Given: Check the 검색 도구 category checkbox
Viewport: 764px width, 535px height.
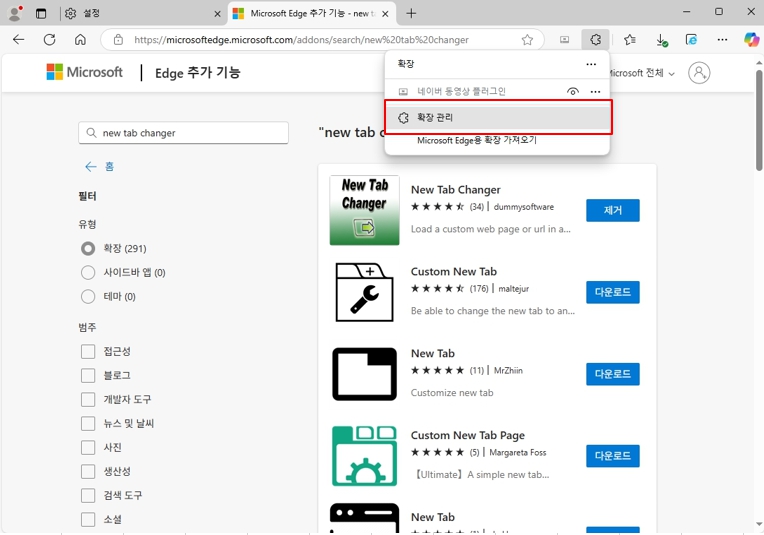Looking at the screenshot, I should tap(88, 495).
